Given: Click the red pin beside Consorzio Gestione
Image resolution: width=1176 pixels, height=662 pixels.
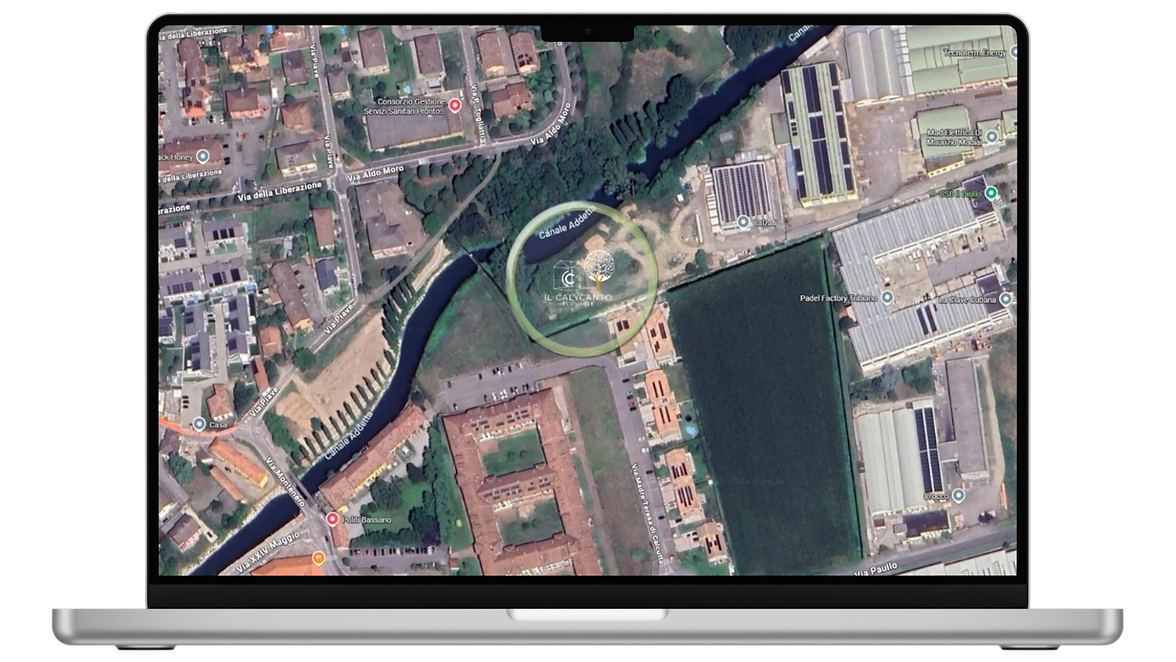Looking at the screenshot, I should [454, 106].
